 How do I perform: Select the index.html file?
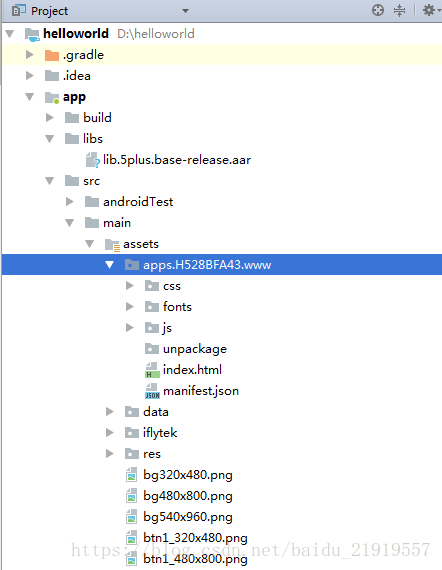tap(192, 370)
